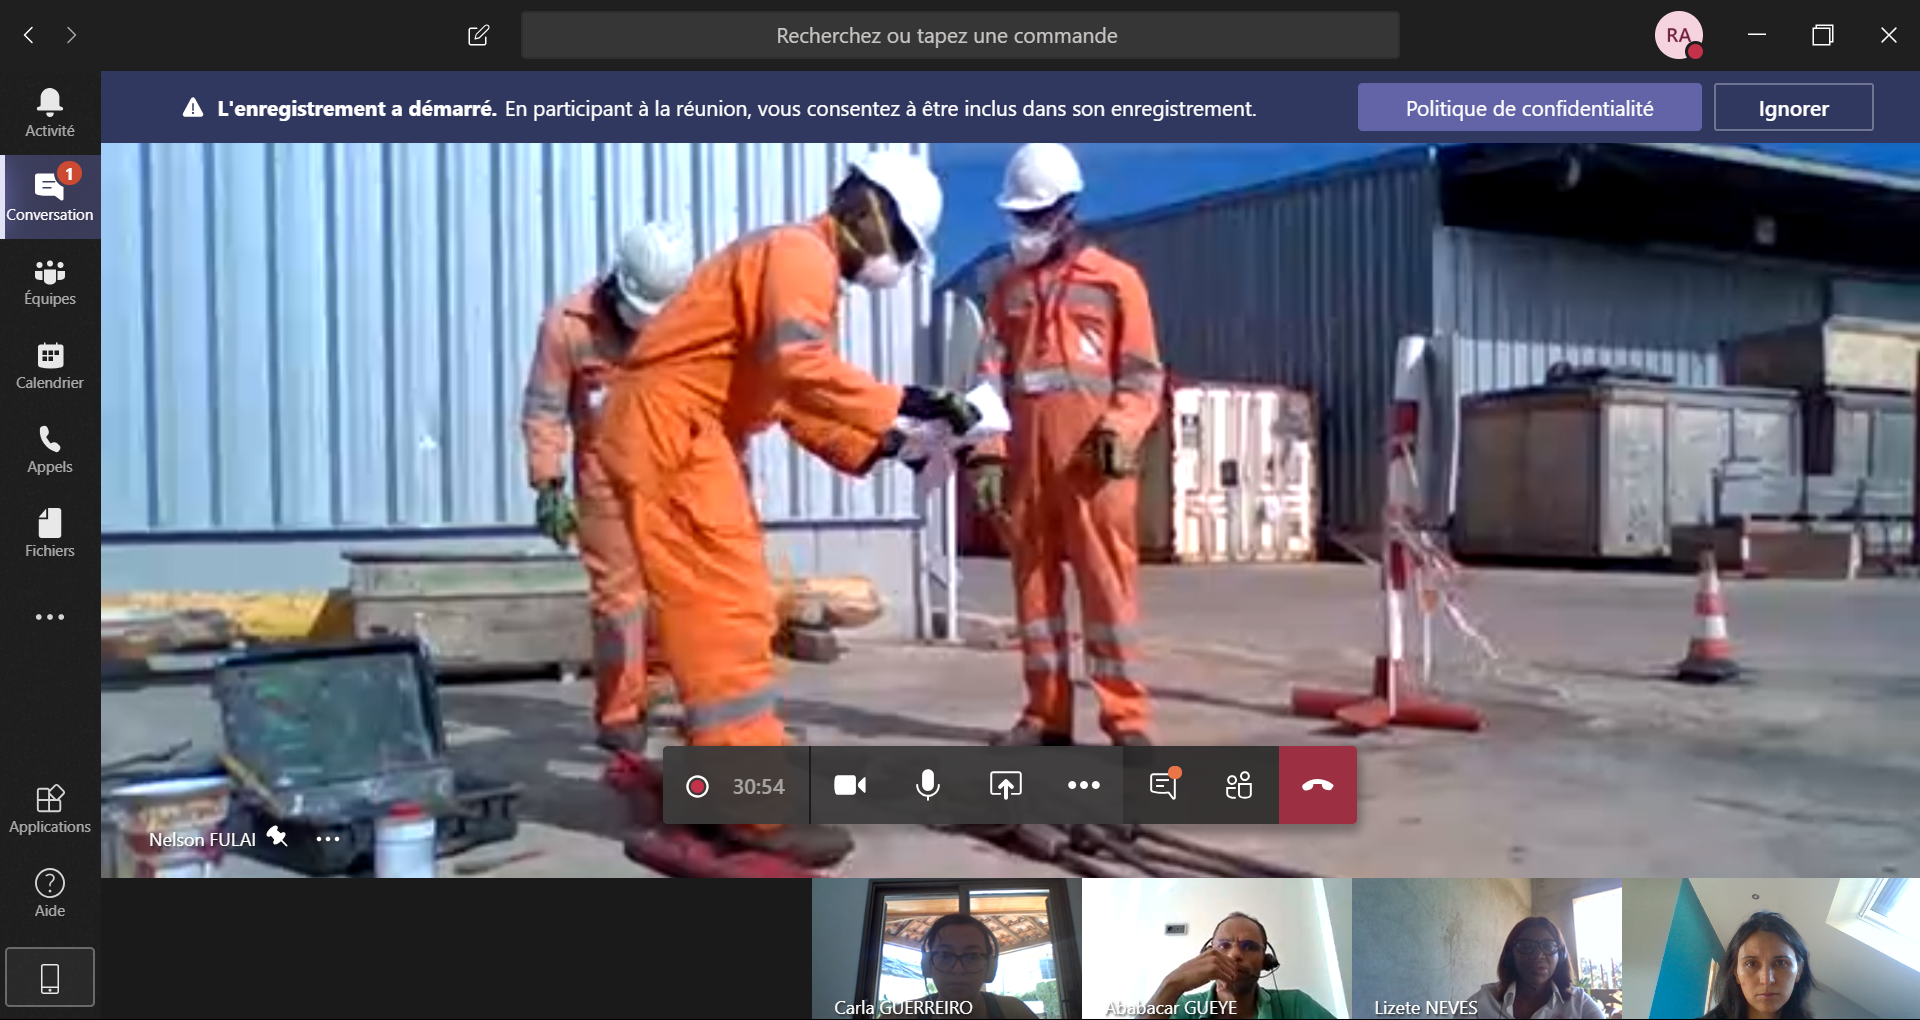Click the mobile app download icon

[x=50, y=977]
